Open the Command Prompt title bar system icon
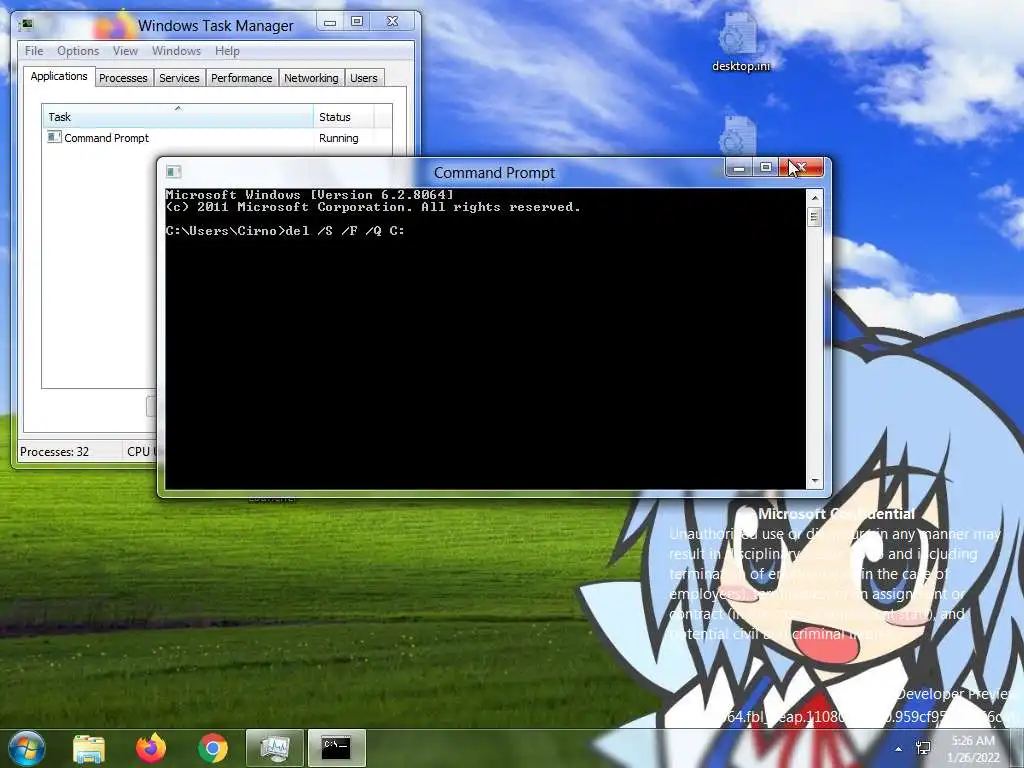The width and height of the screenshot is (1024, 768). tap(173, 172)
